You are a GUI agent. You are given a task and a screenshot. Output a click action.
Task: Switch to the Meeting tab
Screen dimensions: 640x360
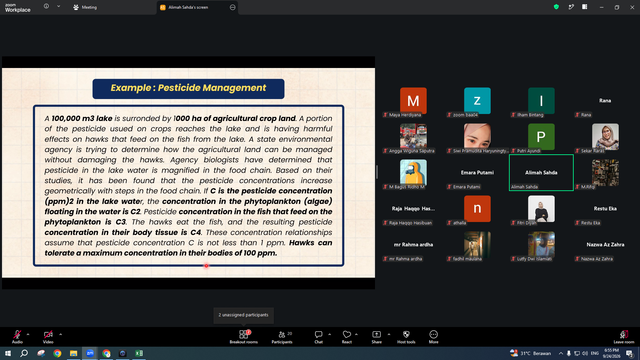[x=85, y=7]
